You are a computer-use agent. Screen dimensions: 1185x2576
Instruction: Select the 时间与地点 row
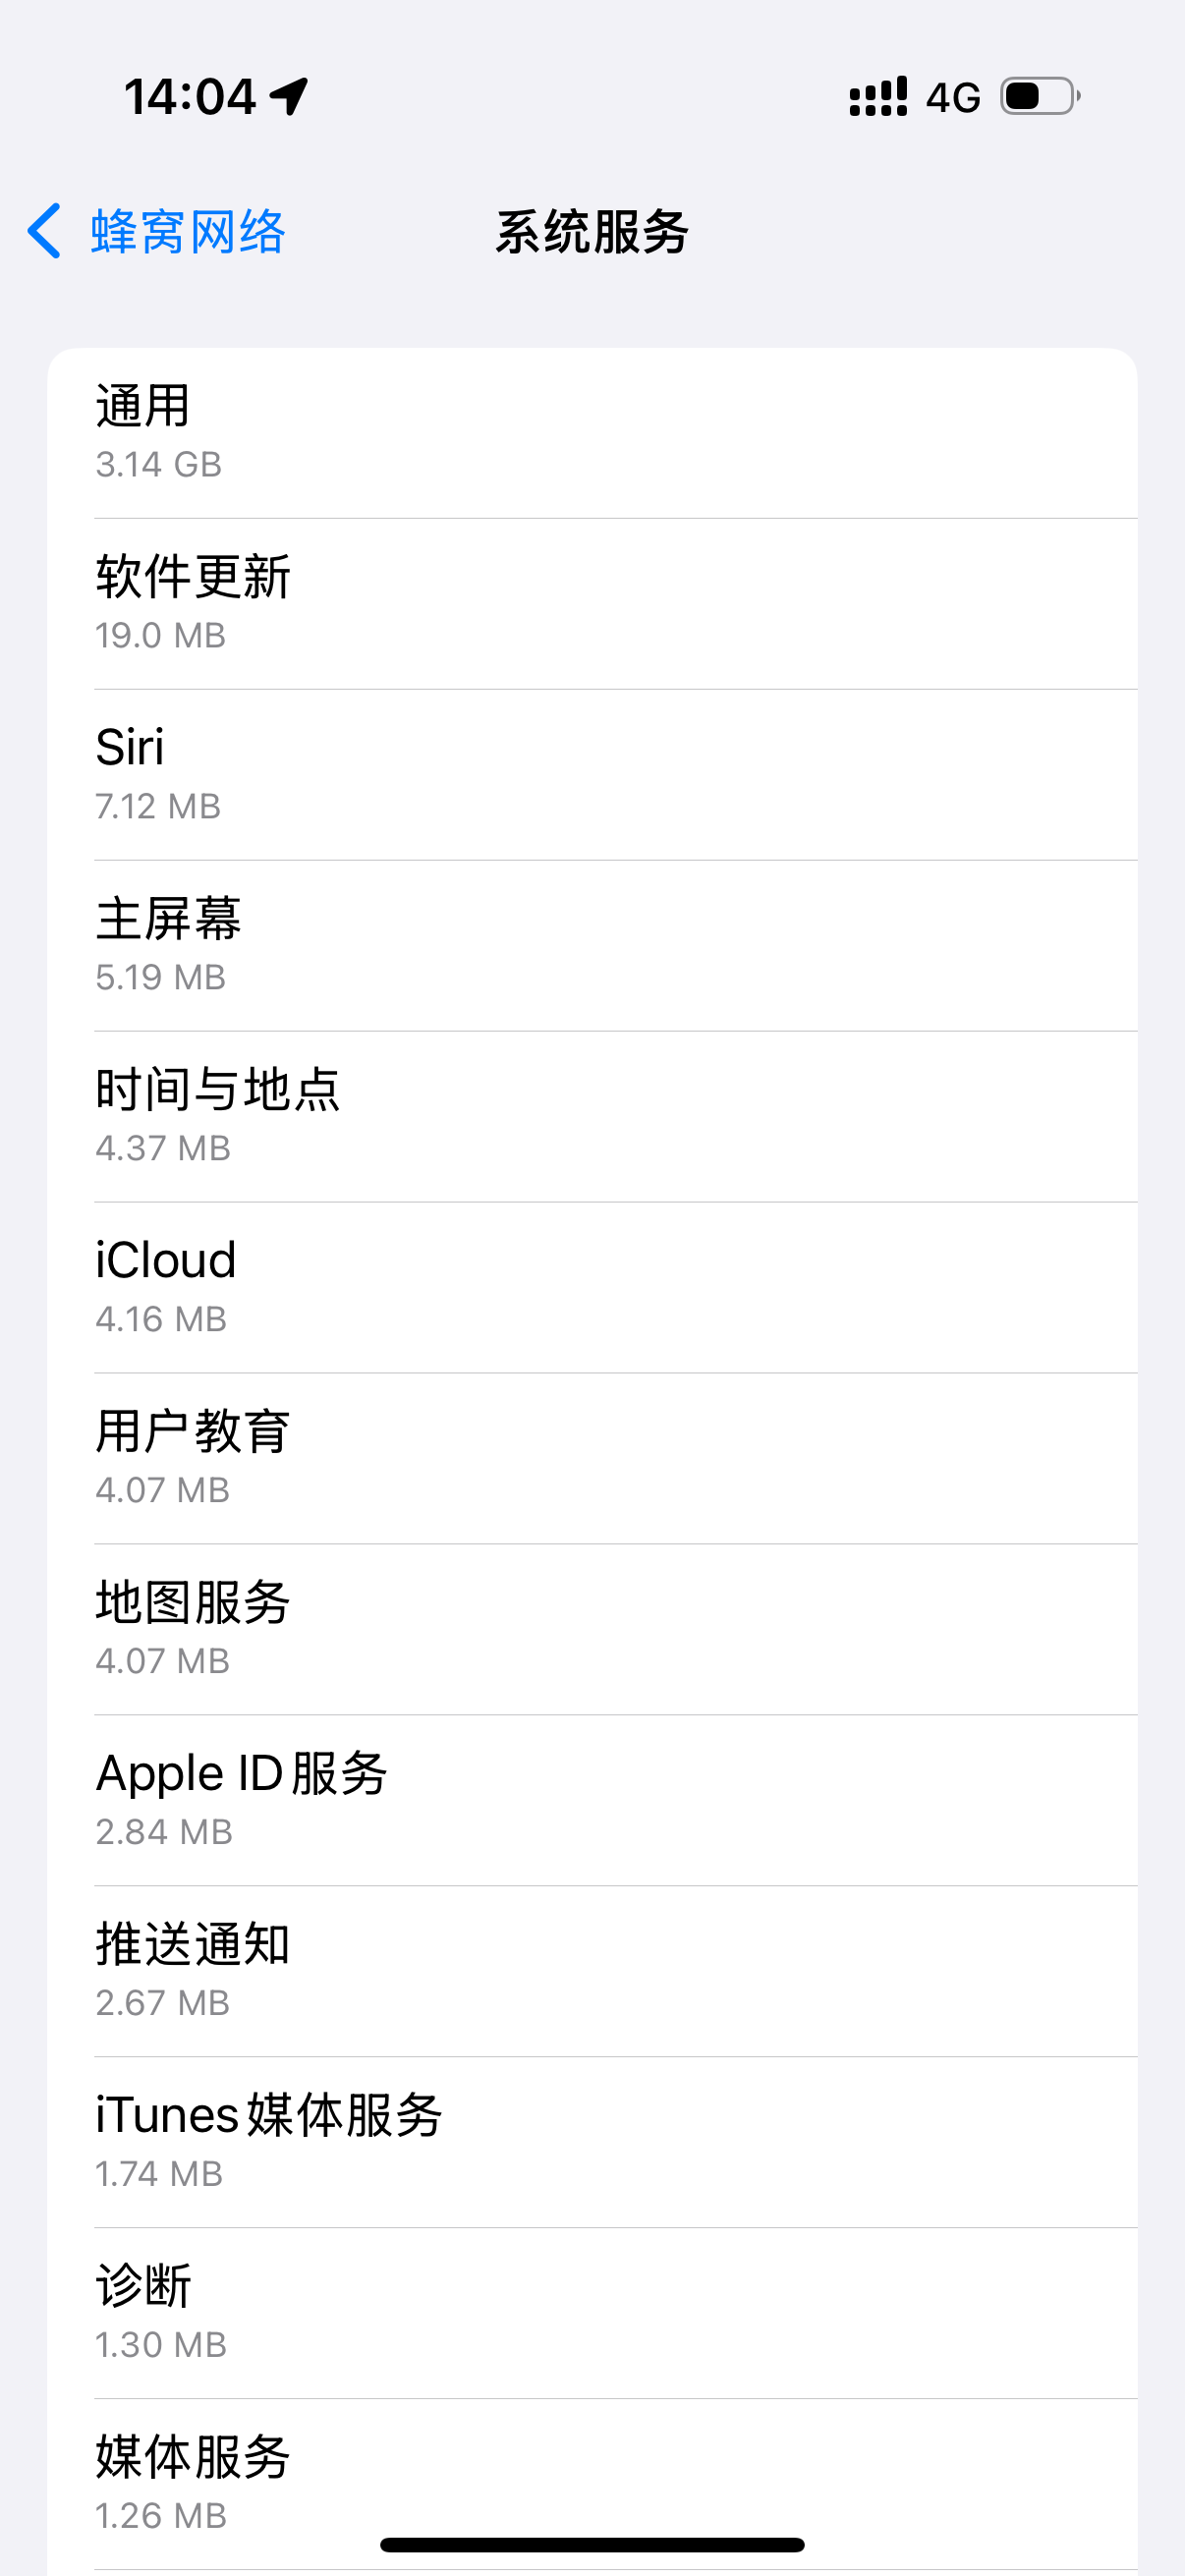592,1117
